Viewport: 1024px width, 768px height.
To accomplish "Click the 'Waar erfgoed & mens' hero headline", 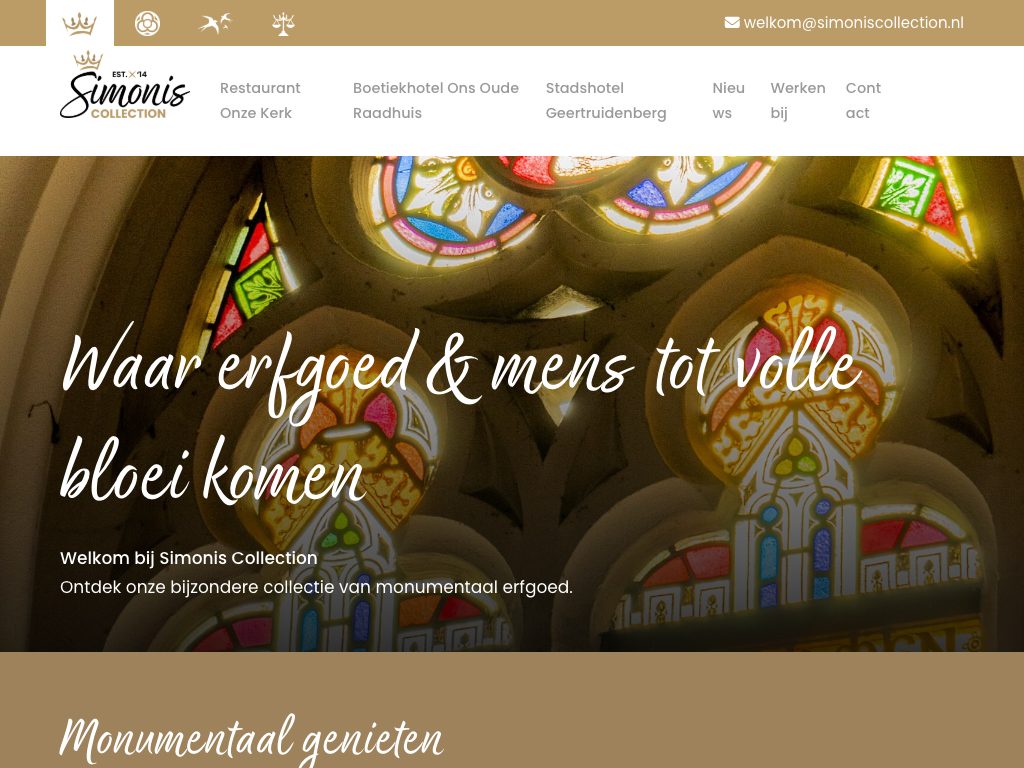I will click(x=460, y=415).
